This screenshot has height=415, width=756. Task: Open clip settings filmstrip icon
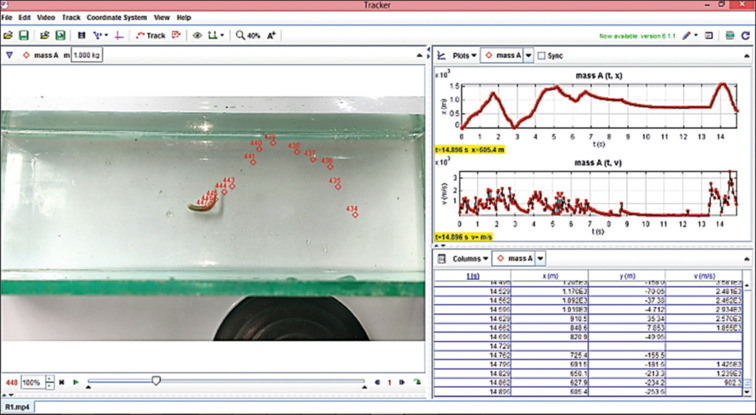(x=81, y=35)
